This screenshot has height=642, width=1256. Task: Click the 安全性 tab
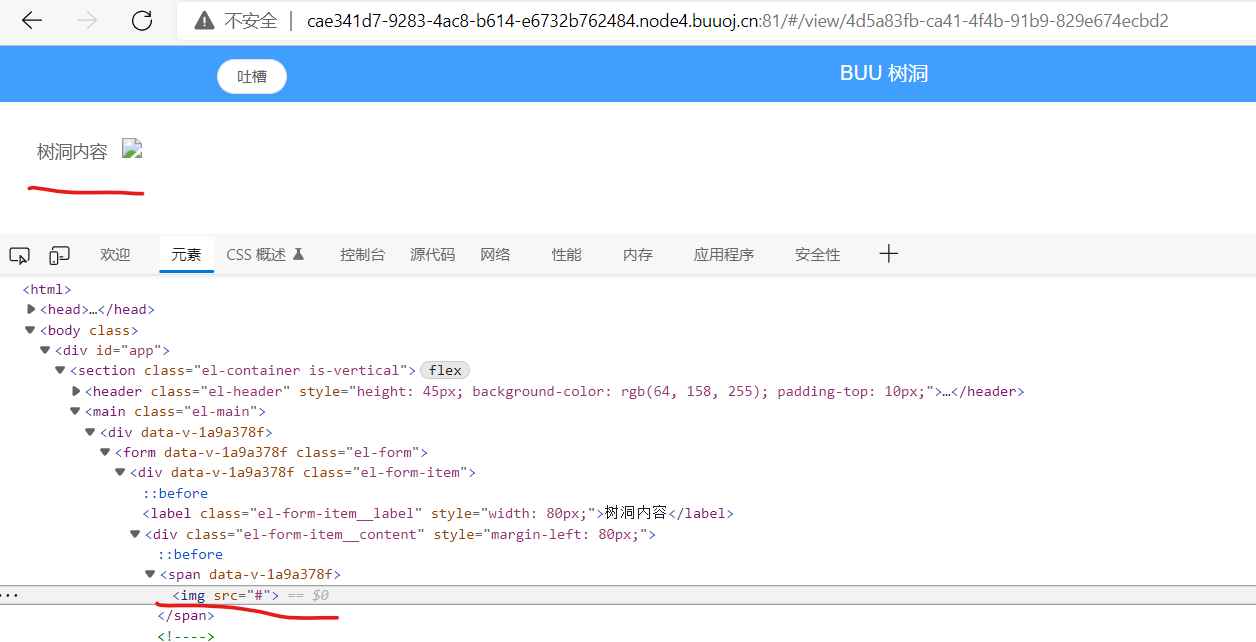point(816,254)
